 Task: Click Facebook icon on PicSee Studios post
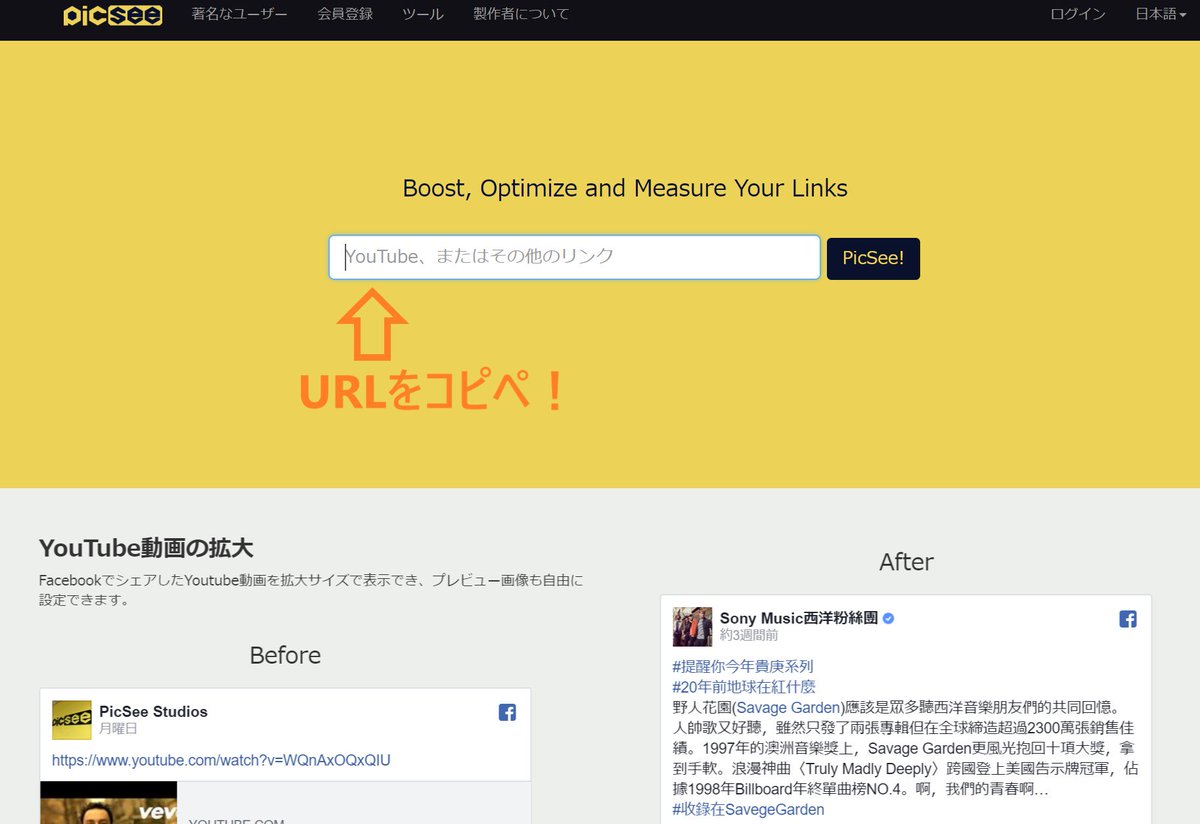coord(507,712)
